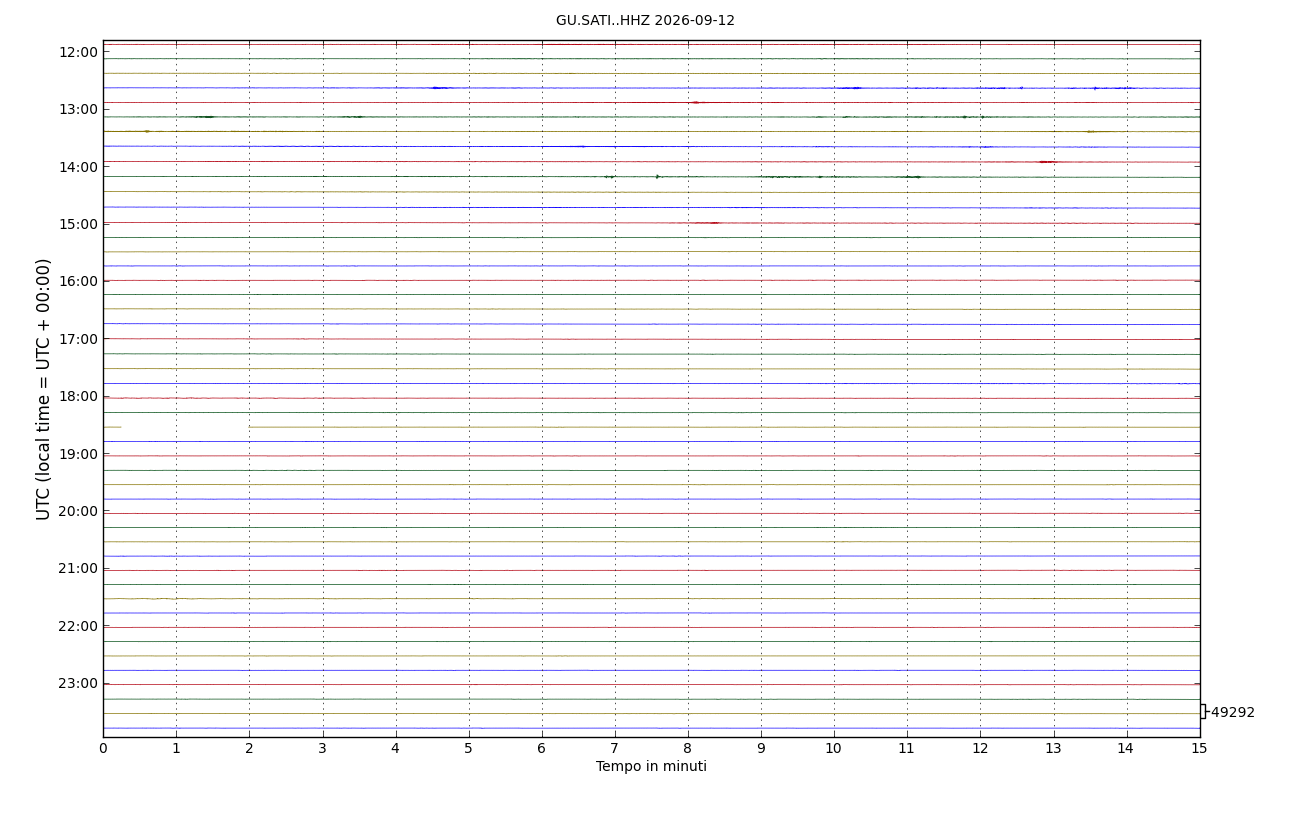This screenshot has width=1290, height=819.
Task: Click the green burst near minute 11 after 14:00
Action: coord(912,177)
